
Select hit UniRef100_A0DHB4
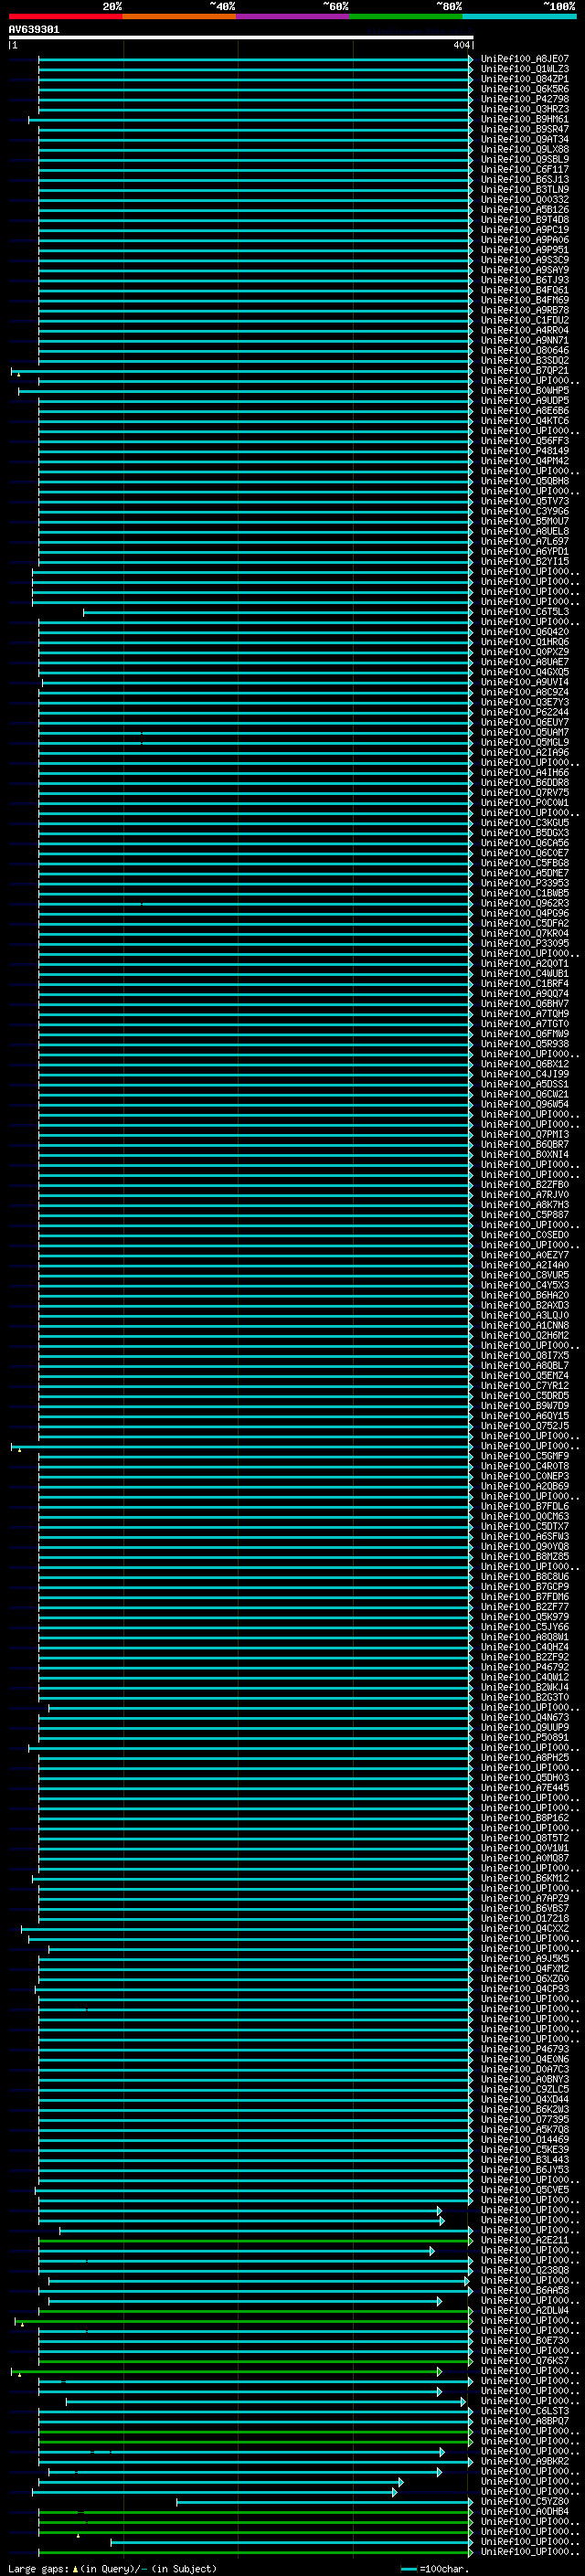point(524,2511)
